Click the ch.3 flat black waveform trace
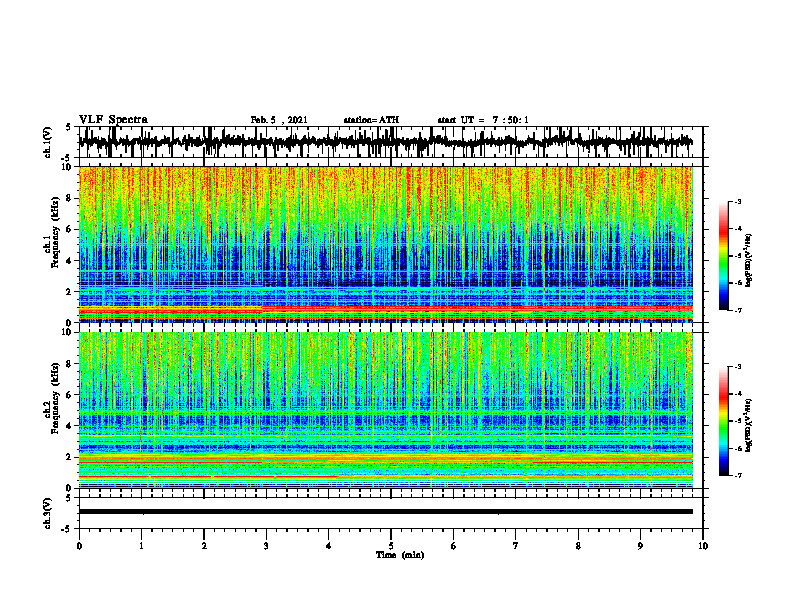 point(386,512)
